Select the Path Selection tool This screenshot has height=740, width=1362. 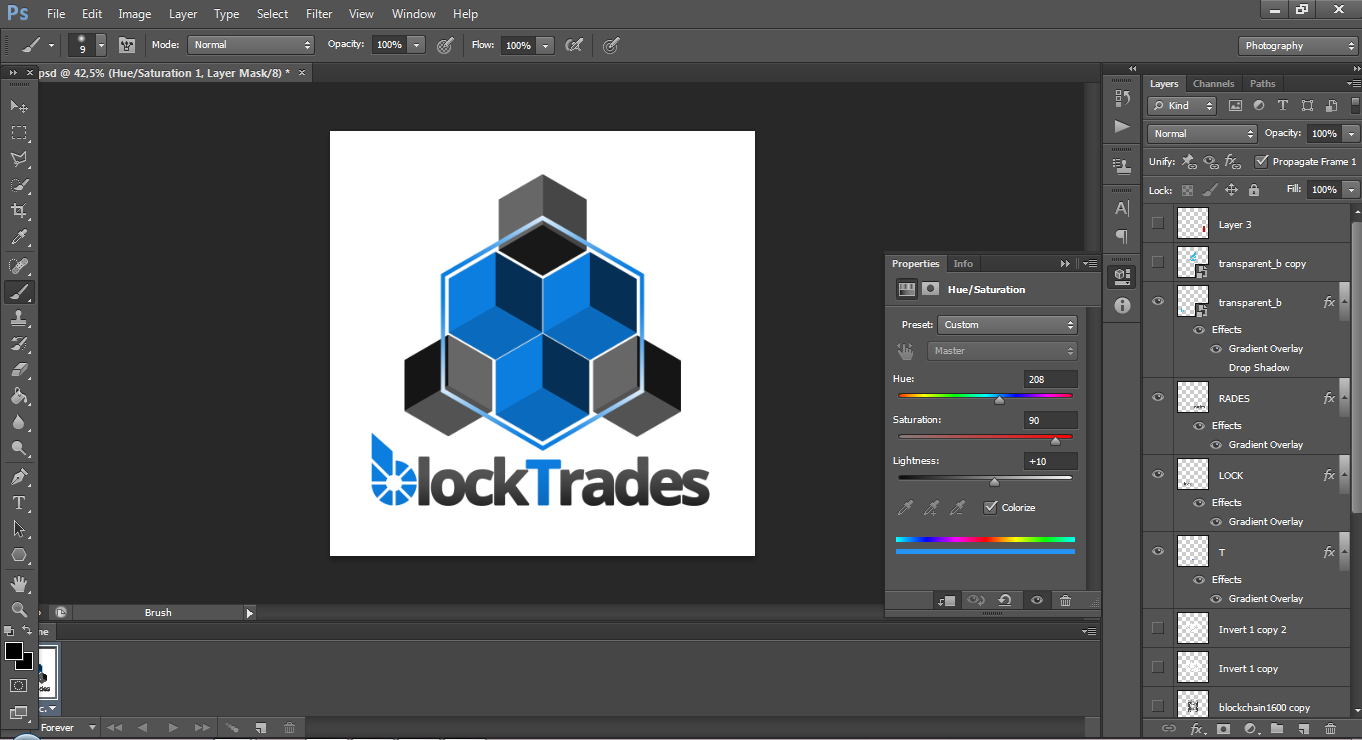click(19, 528)
